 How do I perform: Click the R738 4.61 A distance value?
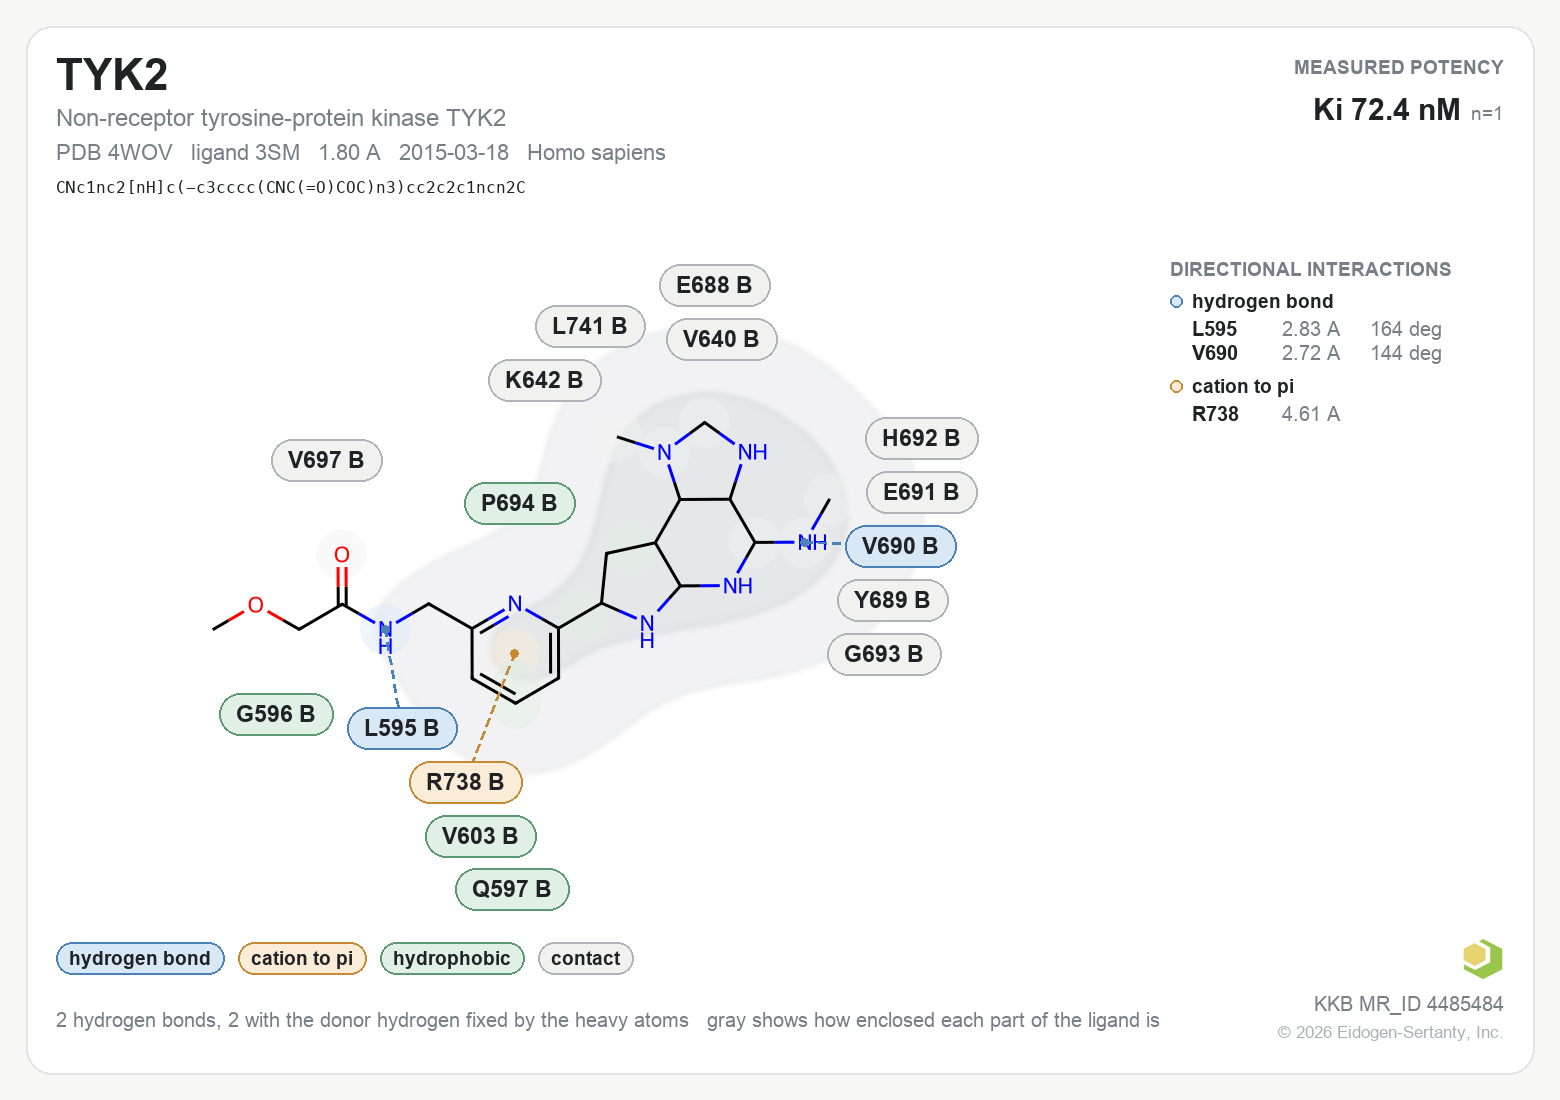1310,414
